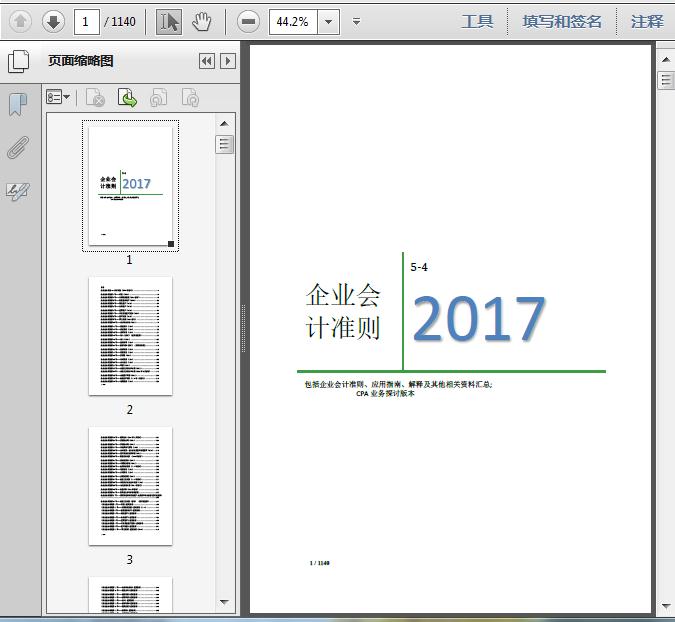
Task: Select page 3 thumbnail
Action: [130, 486]
